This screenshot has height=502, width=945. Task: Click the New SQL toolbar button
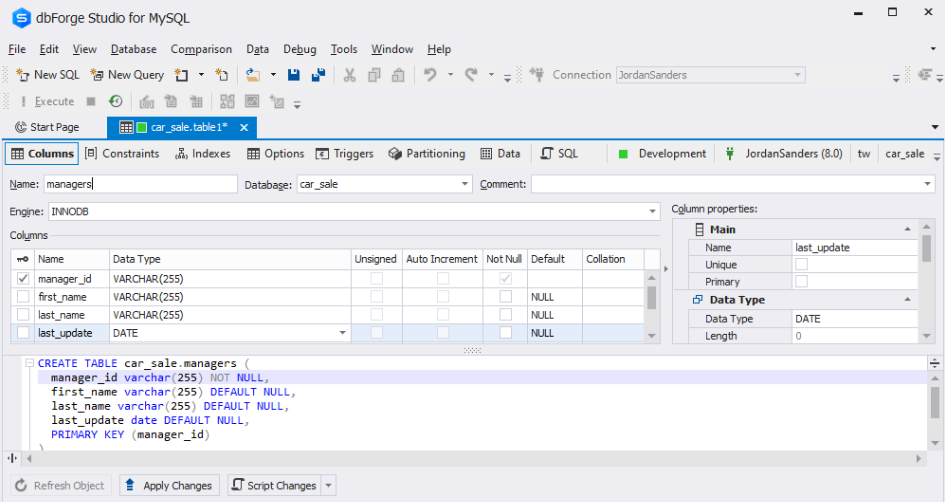[x=48, y=75]
